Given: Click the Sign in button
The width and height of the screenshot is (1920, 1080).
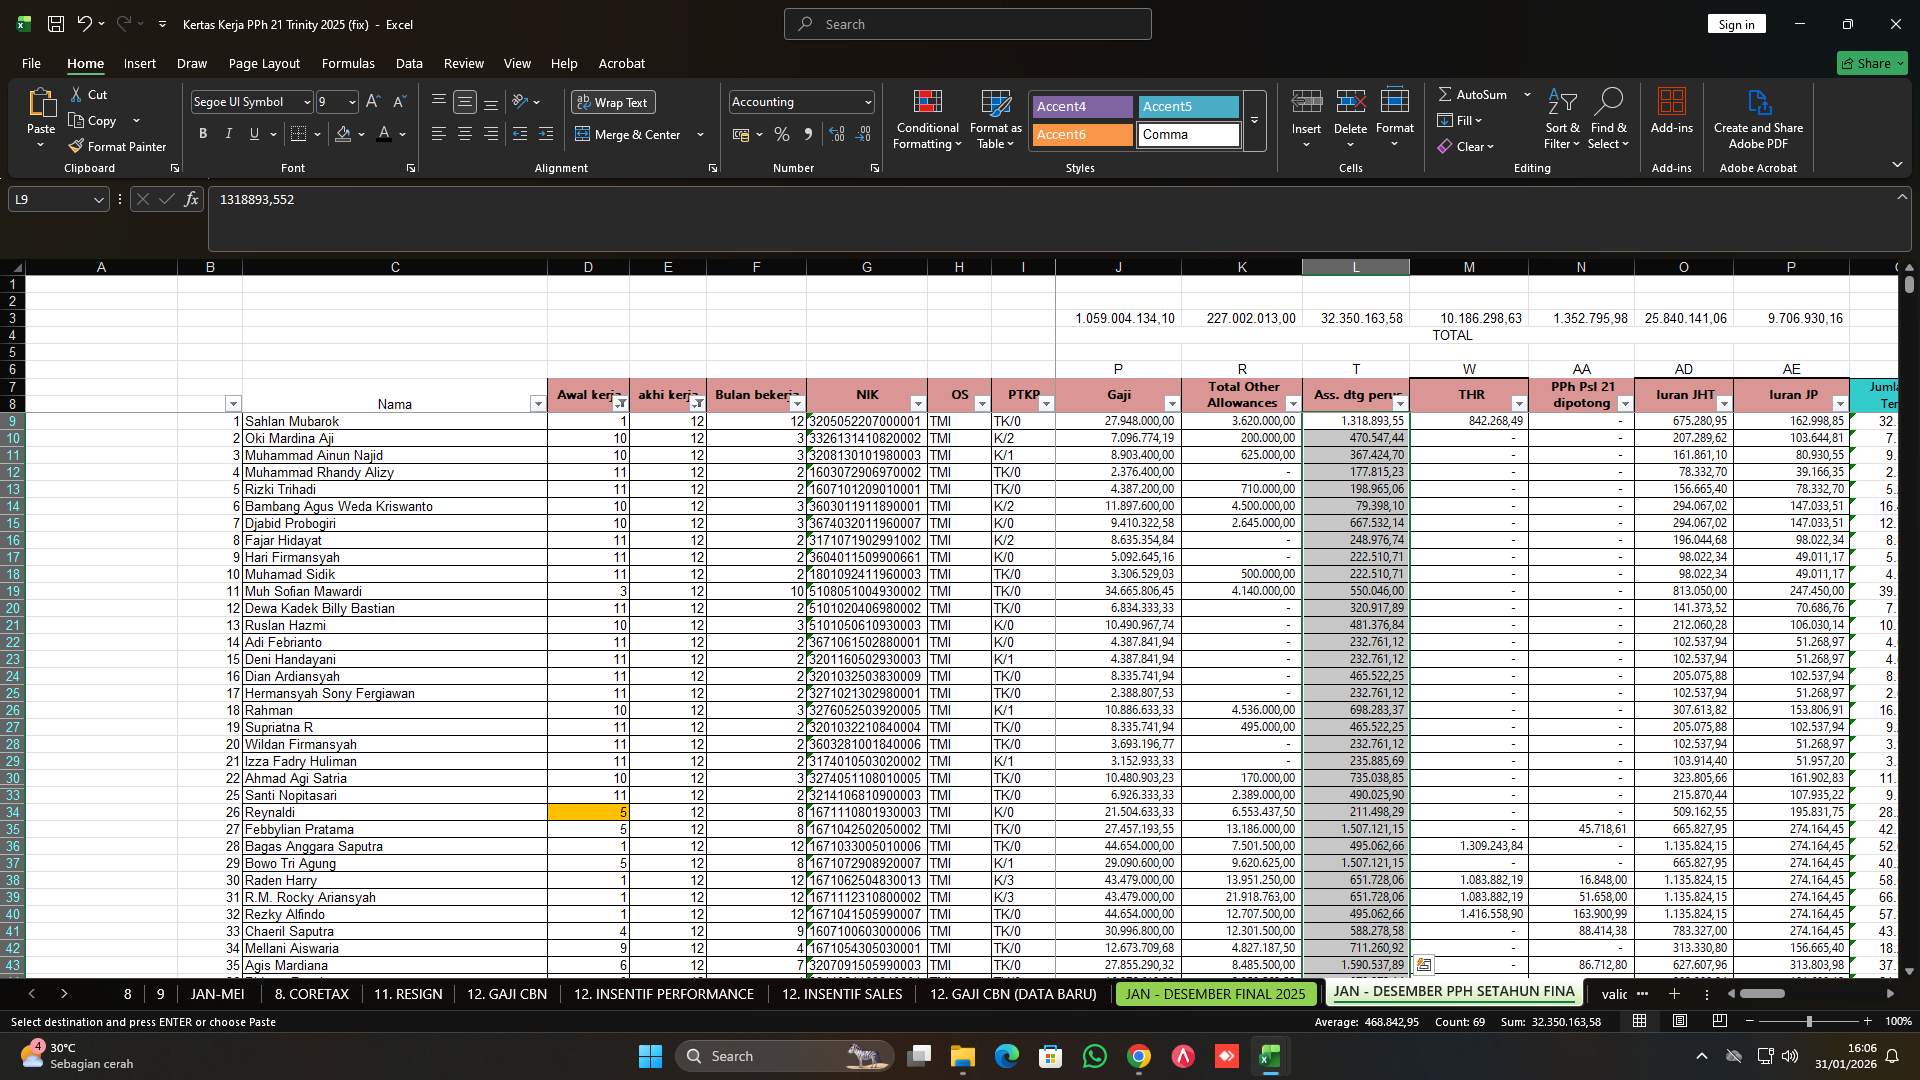Looking at the screenshot, I should click(1736, 23).
